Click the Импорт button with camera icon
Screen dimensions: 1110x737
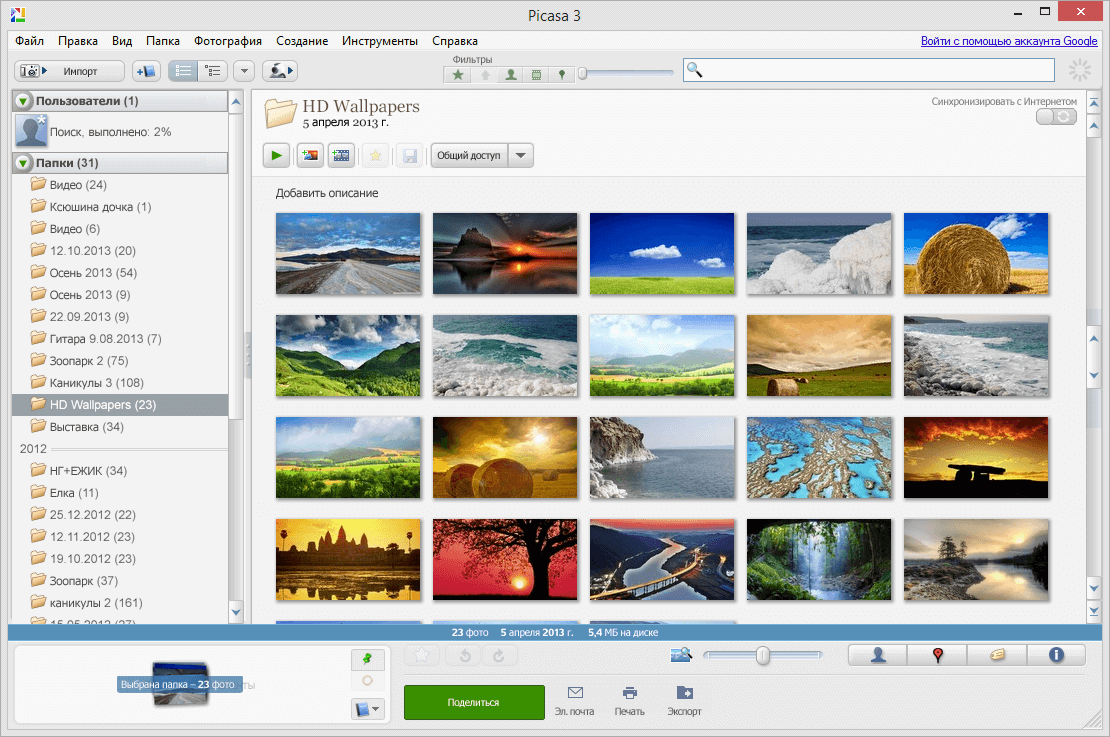point(69,71)
